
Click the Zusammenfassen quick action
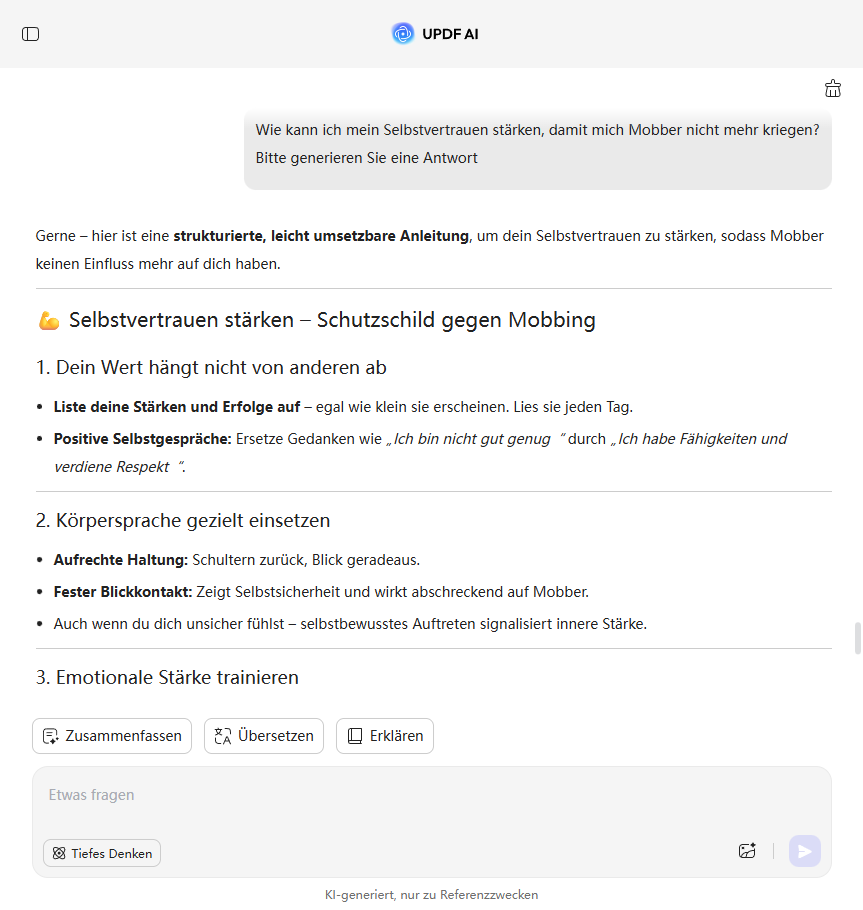click(112, 736)
